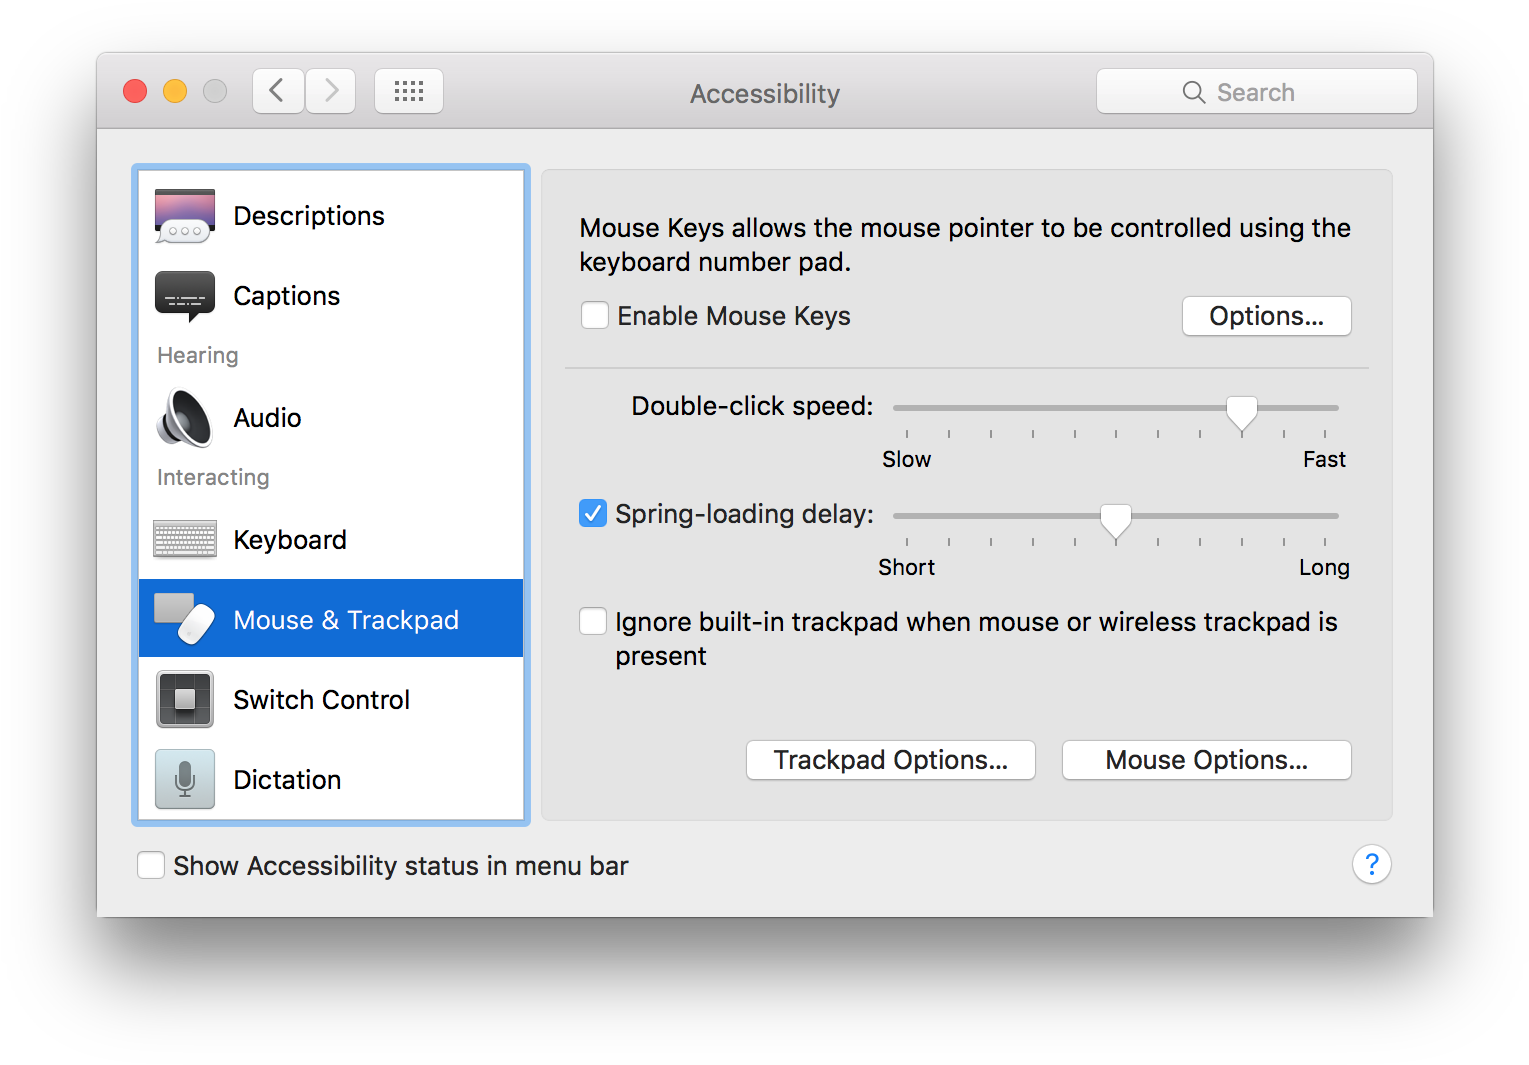Image resolution: width=1529 pixels, height=1065 pixels.
Task: Click the Captions speech bubble icon
Action: [184, 295]
